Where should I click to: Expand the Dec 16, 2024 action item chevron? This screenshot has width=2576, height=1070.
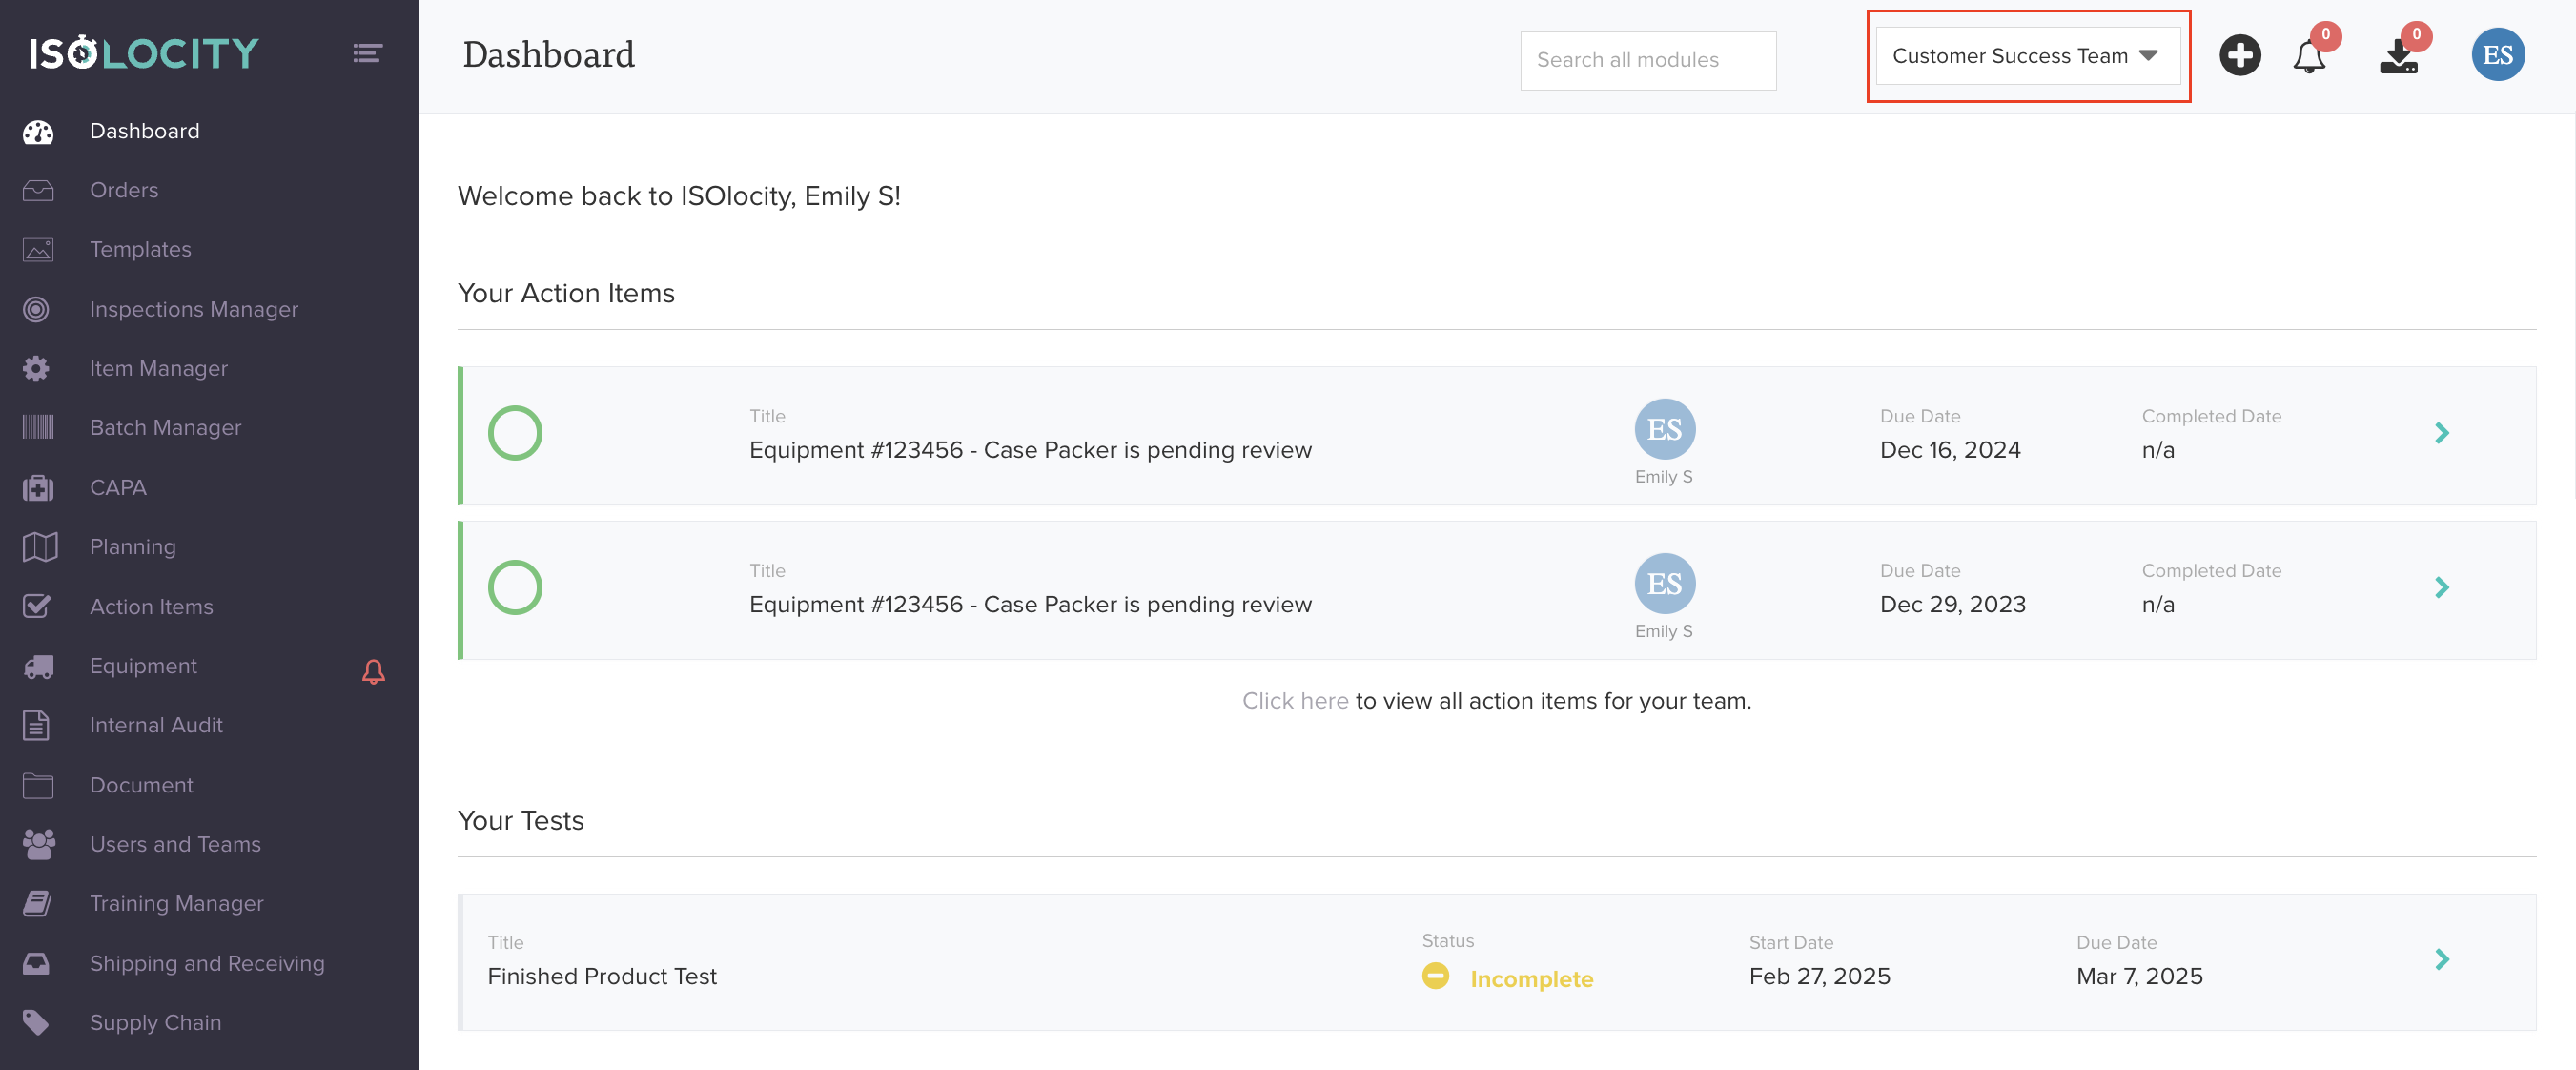click(2441, 433)
